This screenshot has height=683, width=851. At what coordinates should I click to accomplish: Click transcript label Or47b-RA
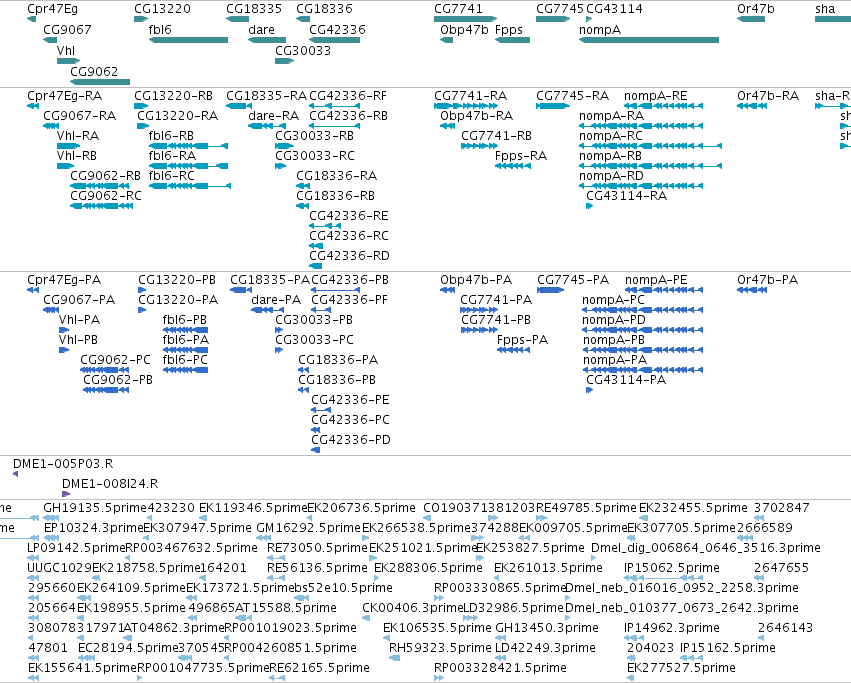pos(768,96)
